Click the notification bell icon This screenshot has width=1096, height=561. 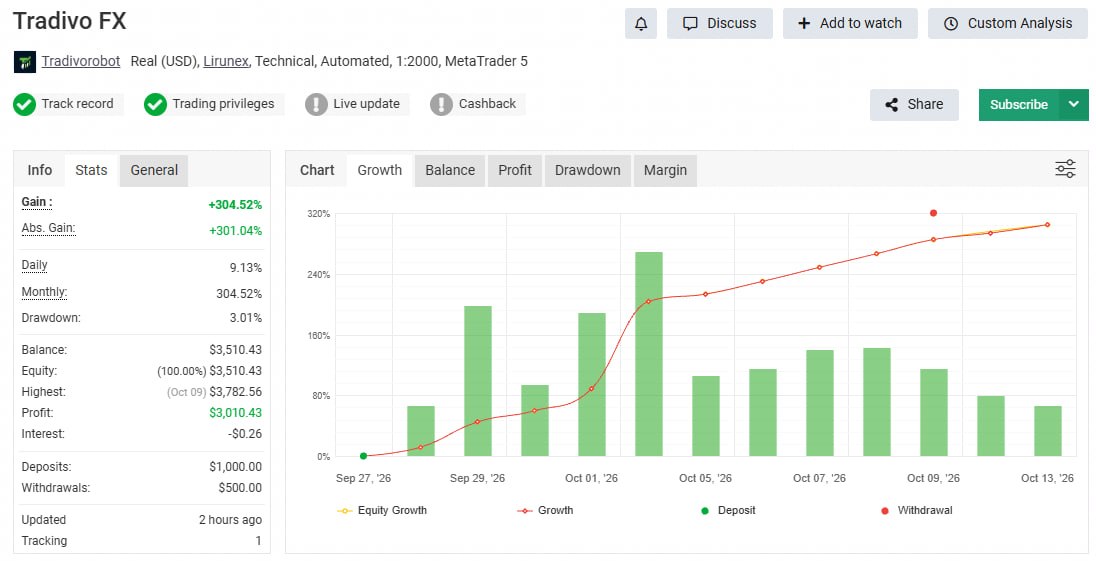(640, 24)
